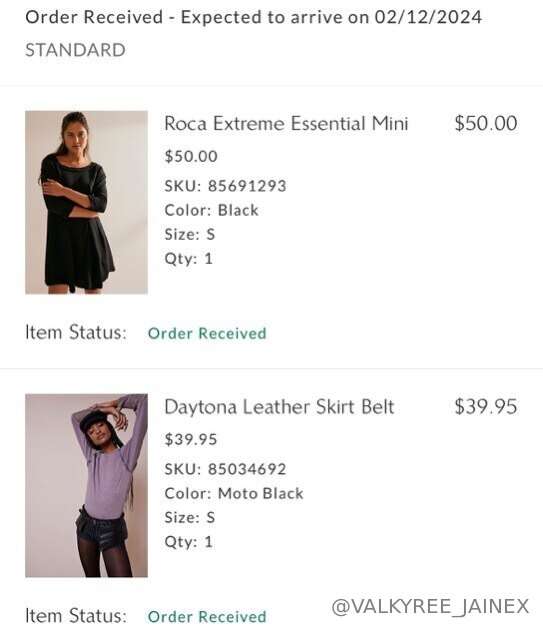543x631 pixels.
Task: Select the second item's Order Received status
Action: click(207, 617)
